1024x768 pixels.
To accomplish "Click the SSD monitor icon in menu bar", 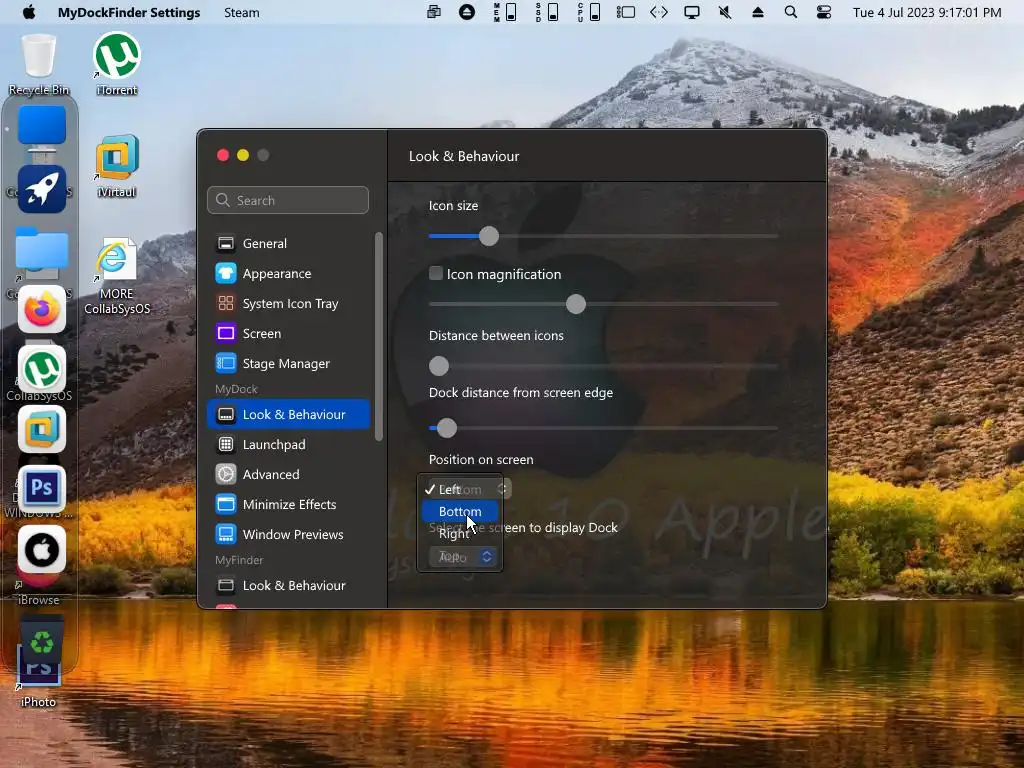I will click(547, 12).
